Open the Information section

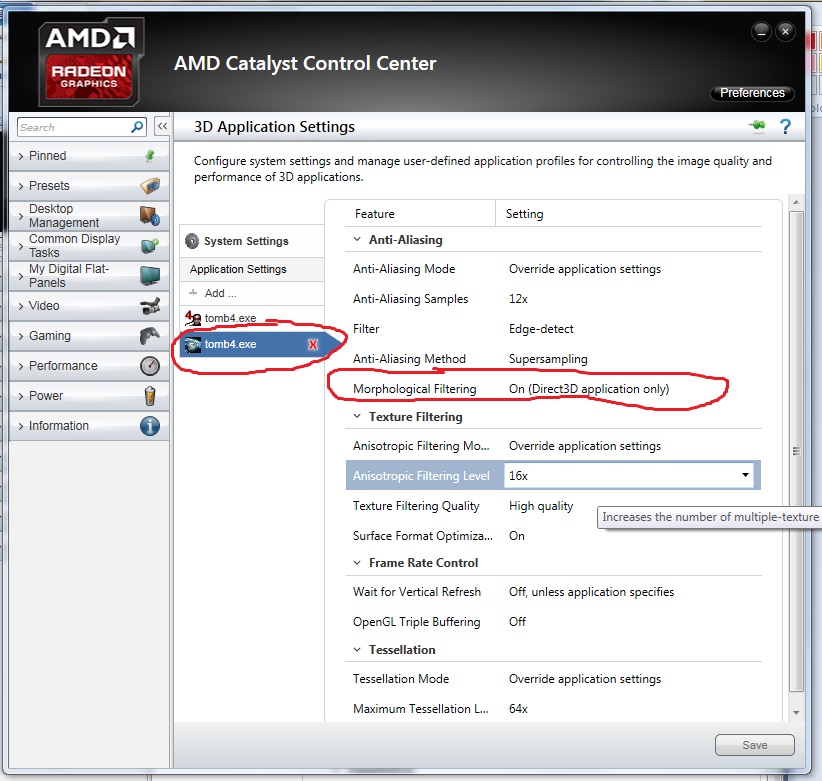89,426
